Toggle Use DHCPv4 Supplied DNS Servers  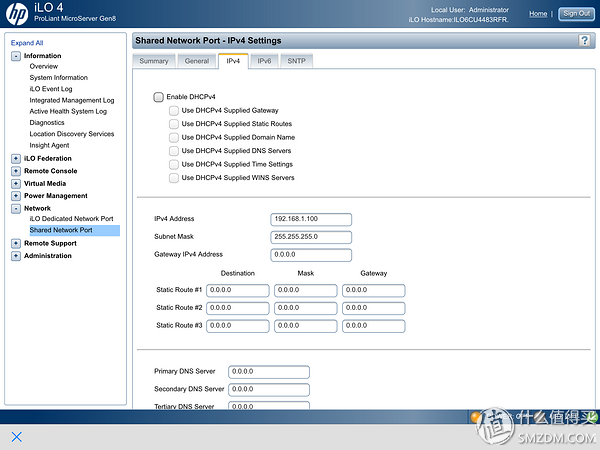174,150
